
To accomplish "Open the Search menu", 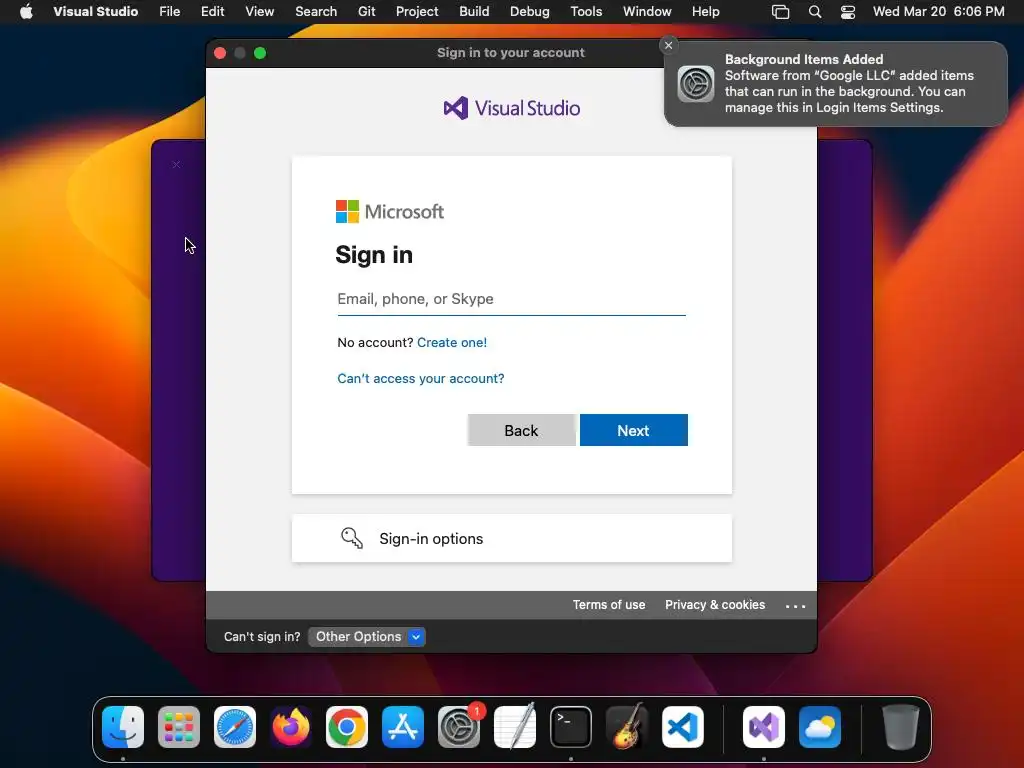I will [x=316, y=12].
